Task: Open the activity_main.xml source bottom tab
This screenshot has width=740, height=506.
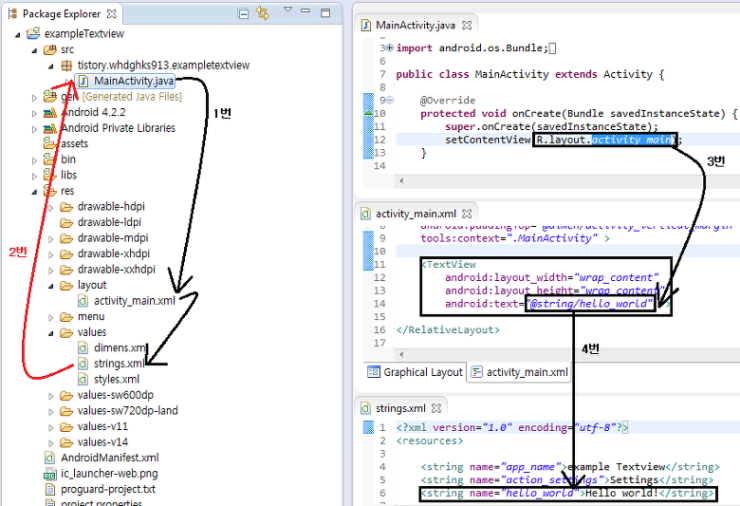Action: [x=520, y=372]
